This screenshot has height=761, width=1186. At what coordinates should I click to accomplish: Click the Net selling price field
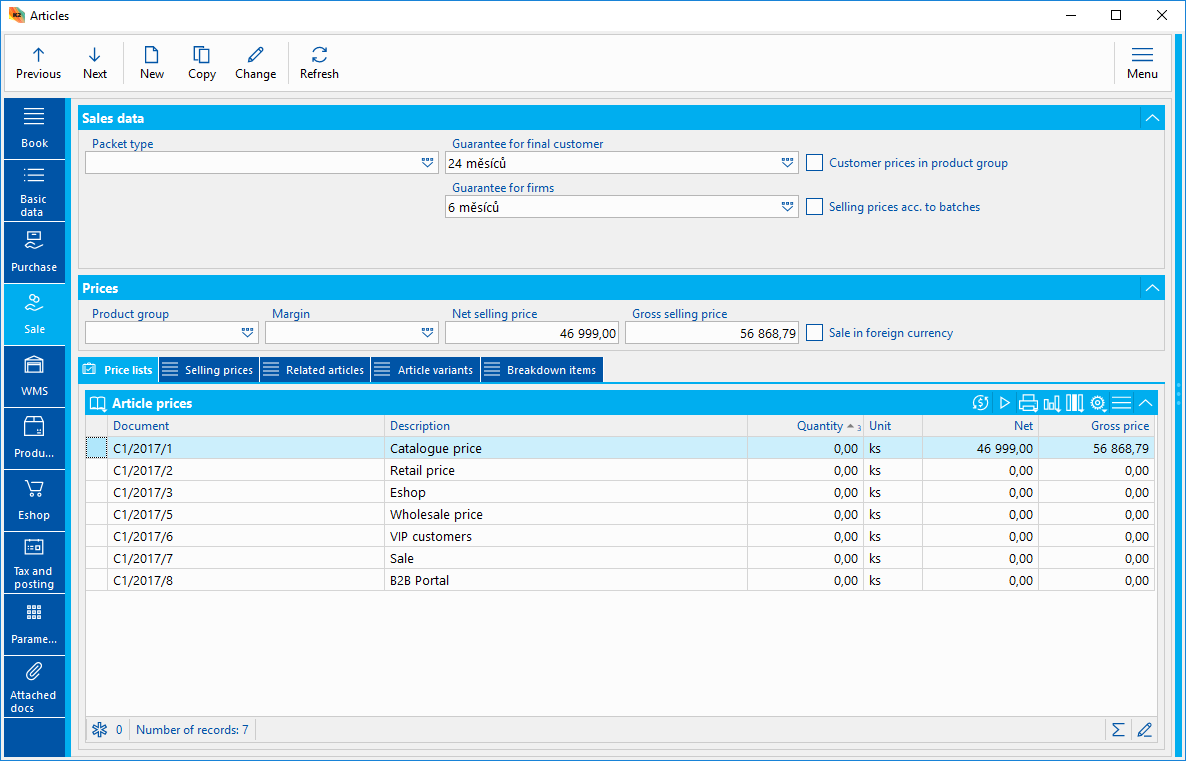(533, 333)
